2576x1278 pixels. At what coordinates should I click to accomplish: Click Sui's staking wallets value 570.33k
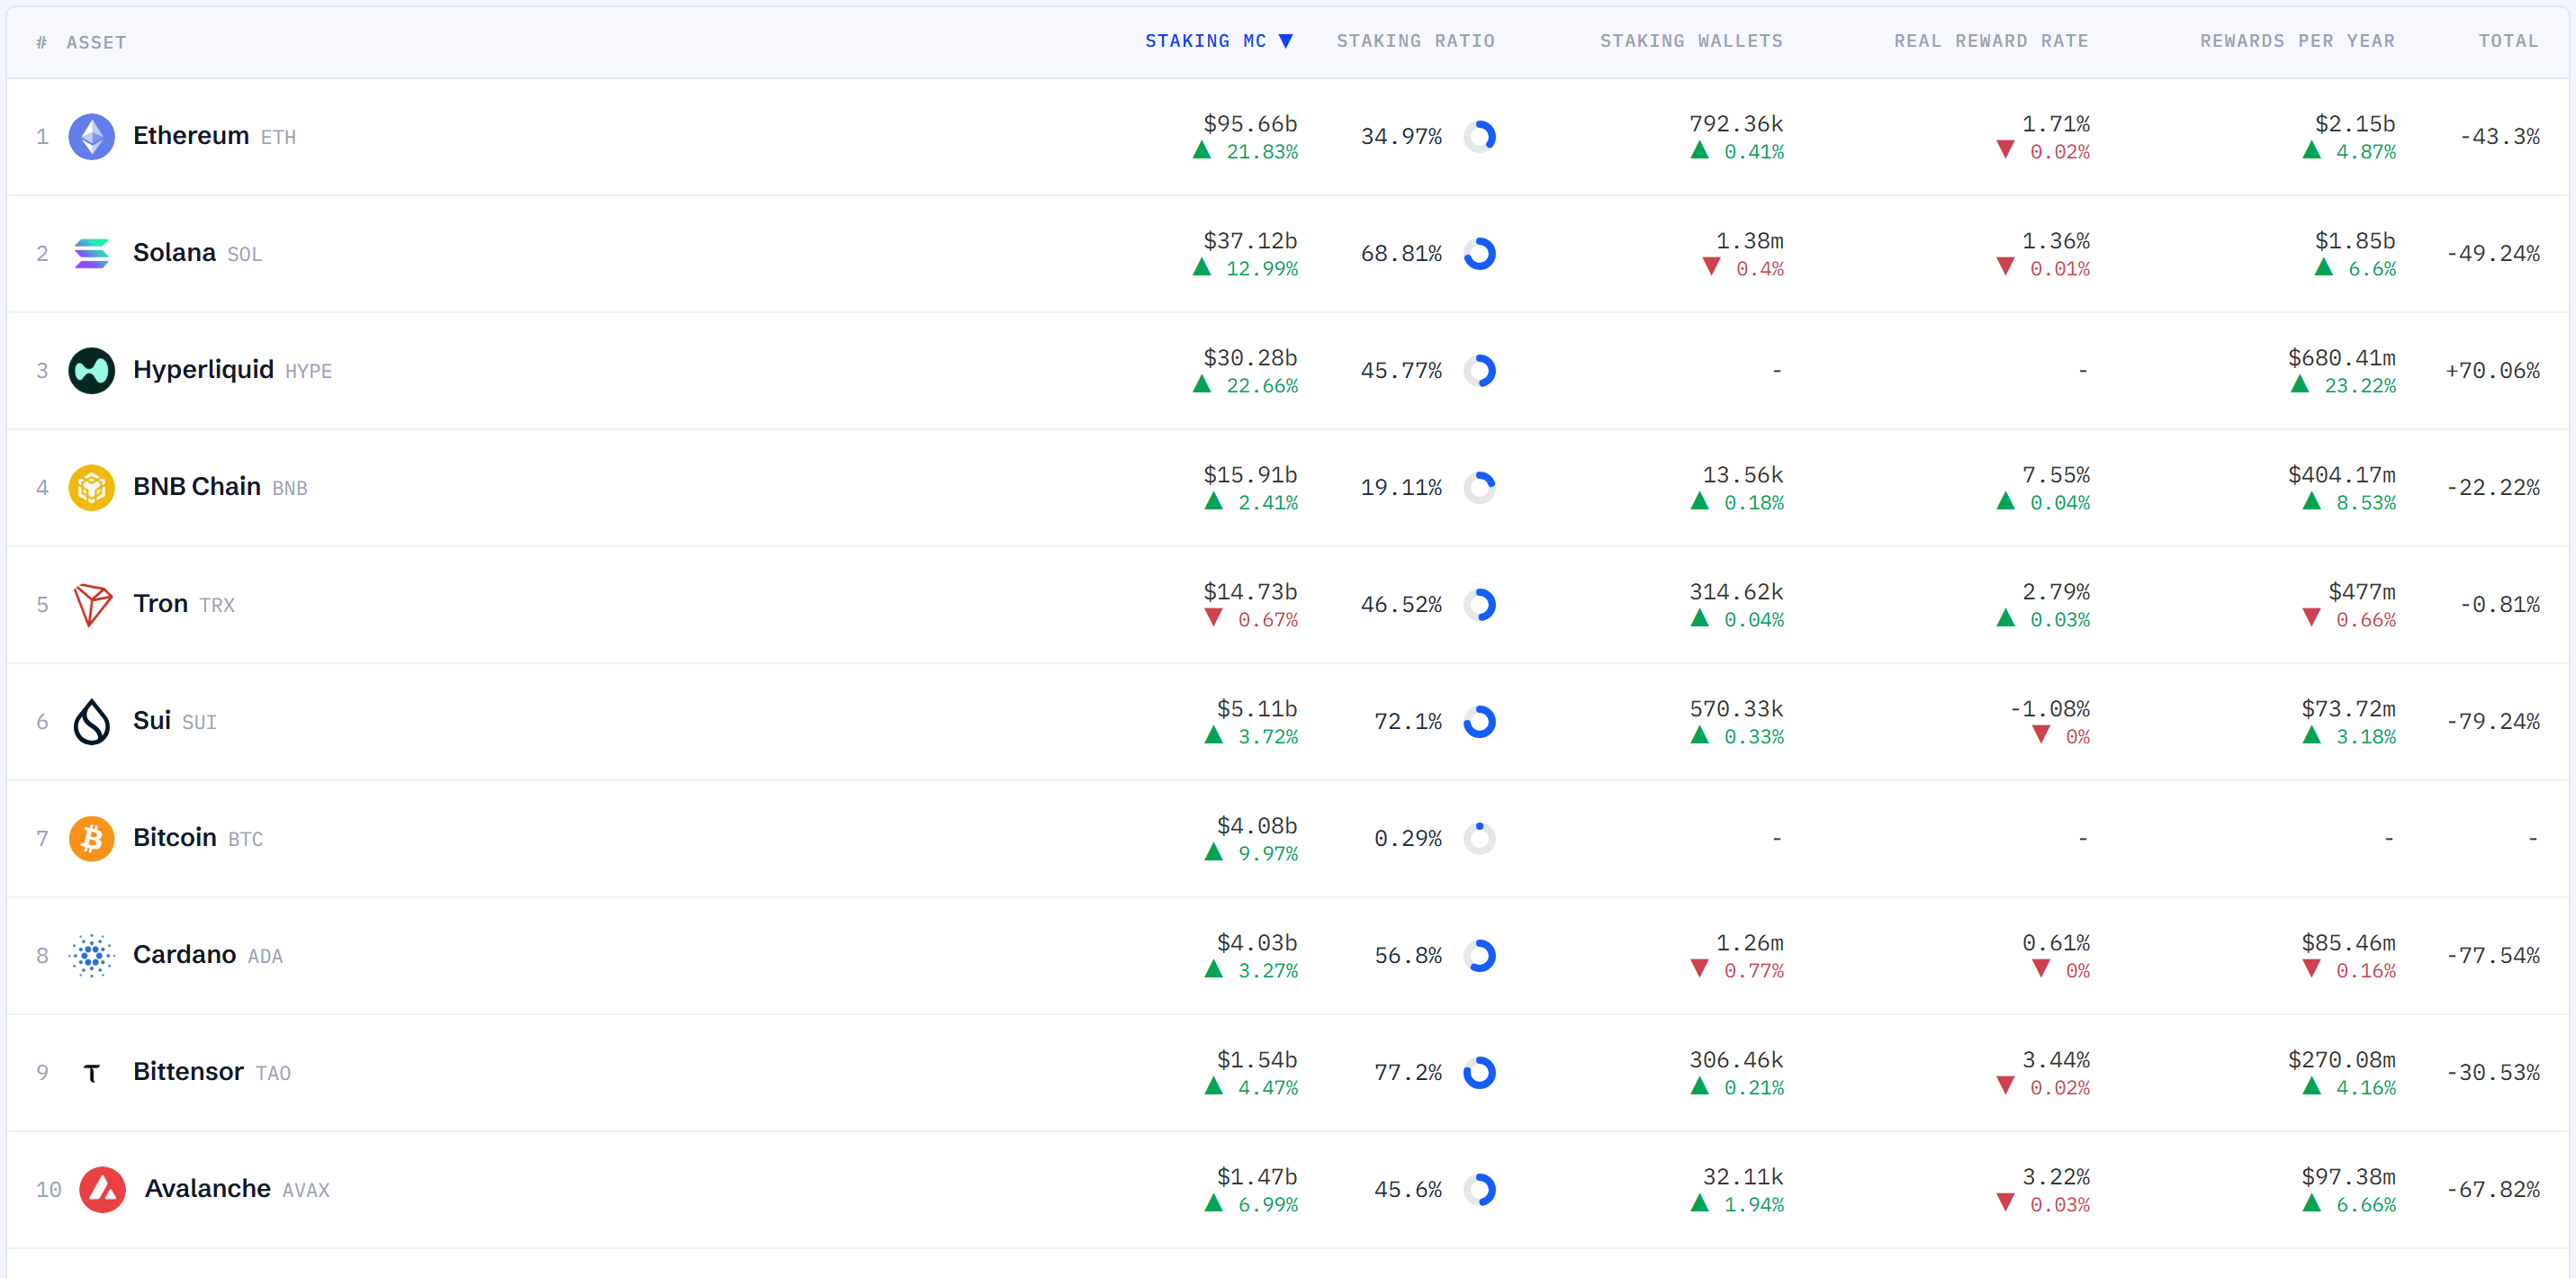[x=1736, y=709]
